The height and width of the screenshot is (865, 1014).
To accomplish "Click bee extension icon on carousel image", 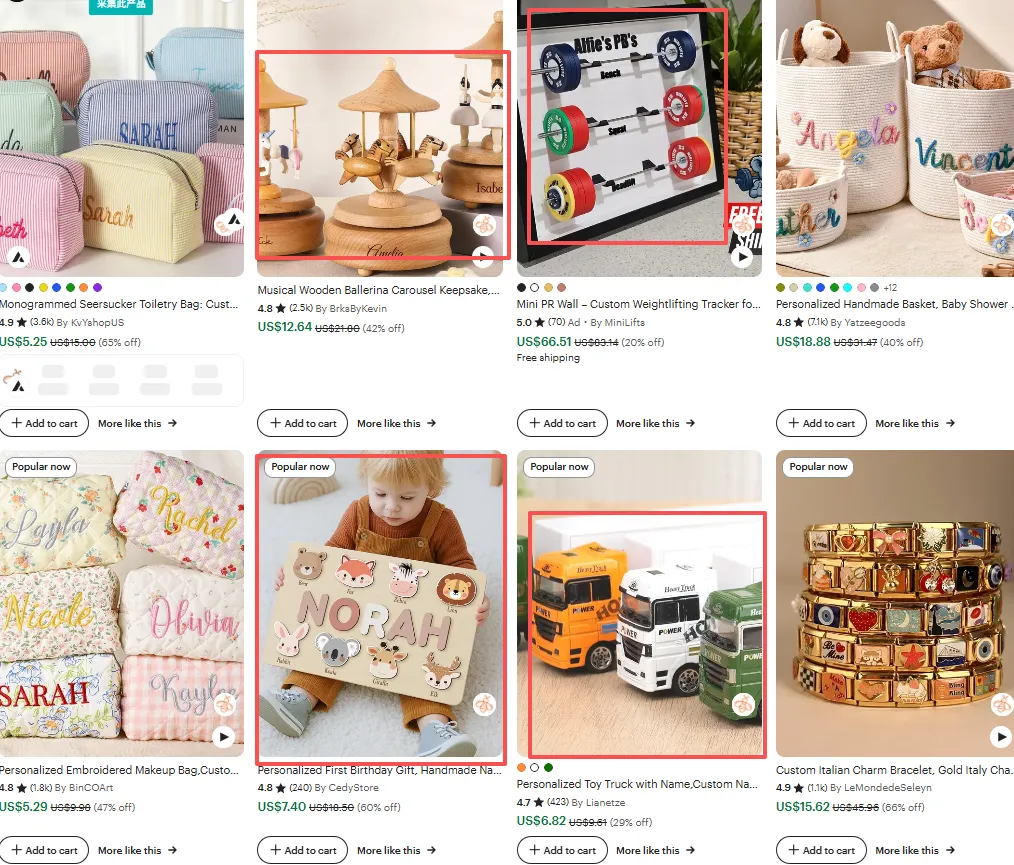I will (484, 225).
